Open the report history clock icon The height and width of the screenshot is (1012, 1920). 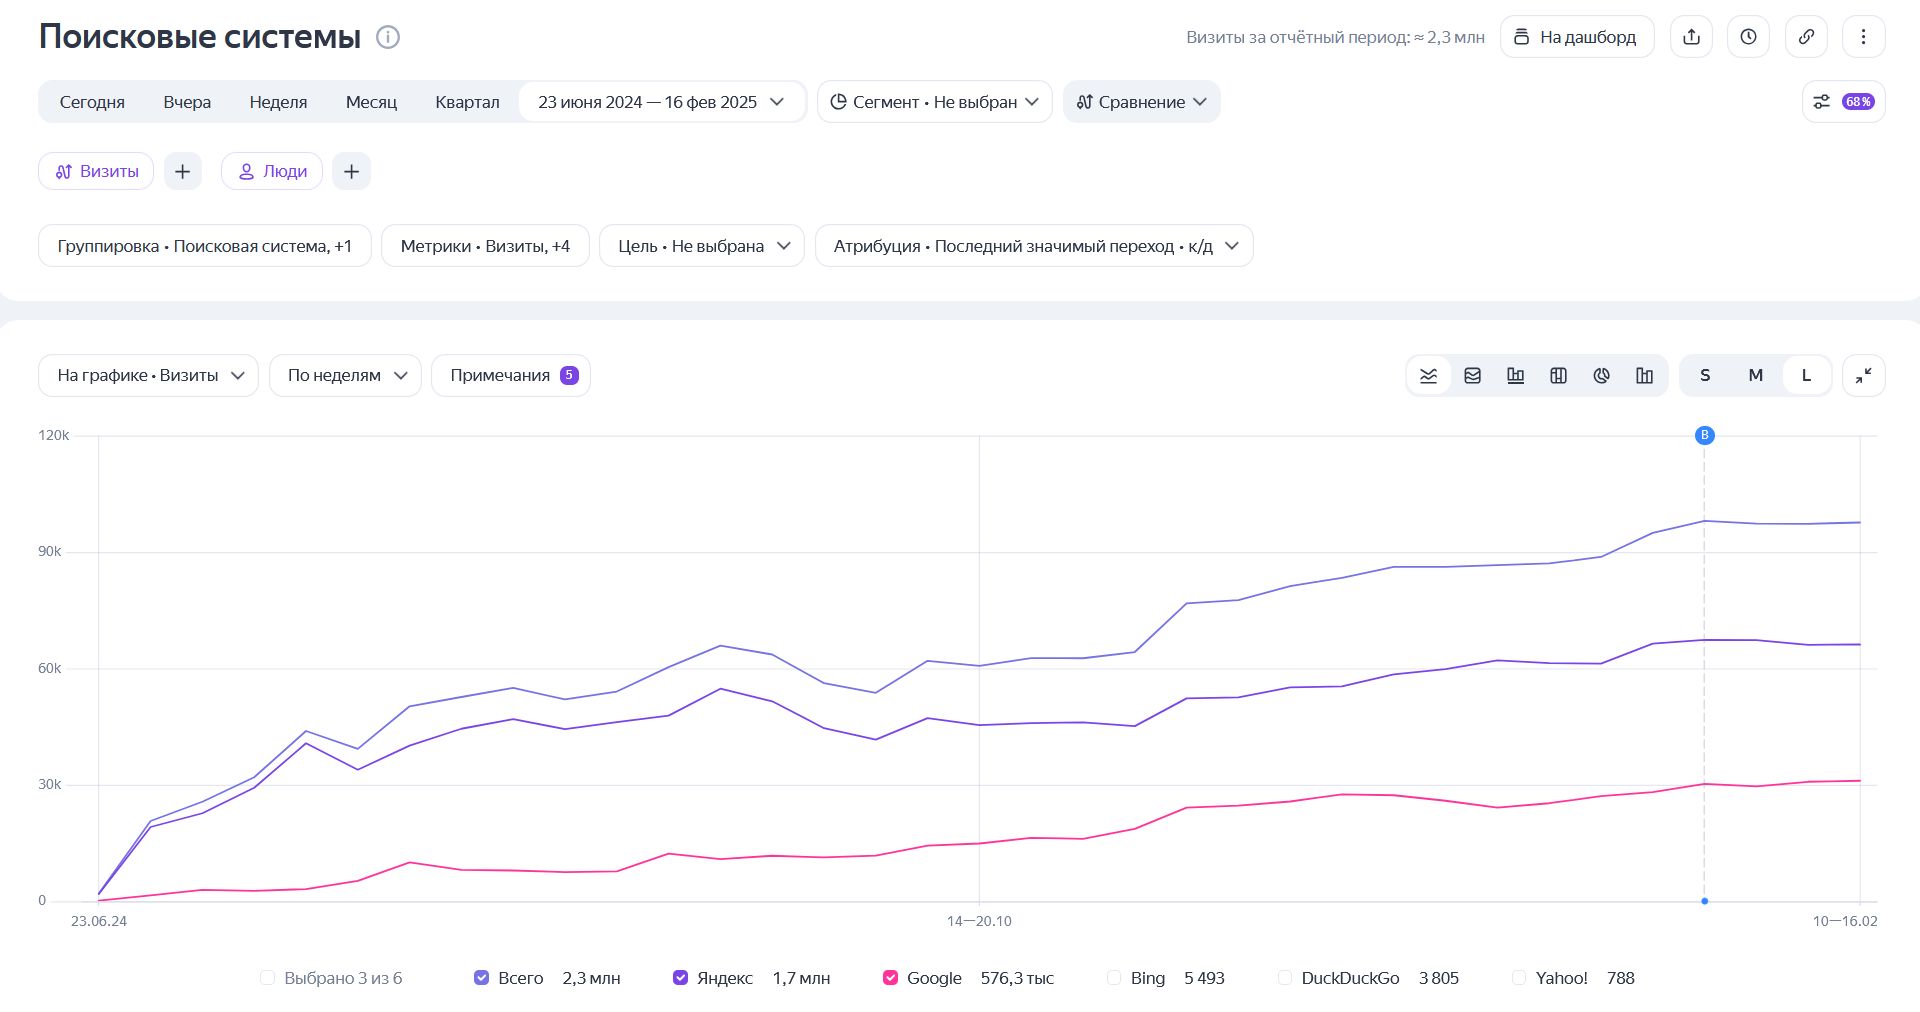click(1748, 37)
